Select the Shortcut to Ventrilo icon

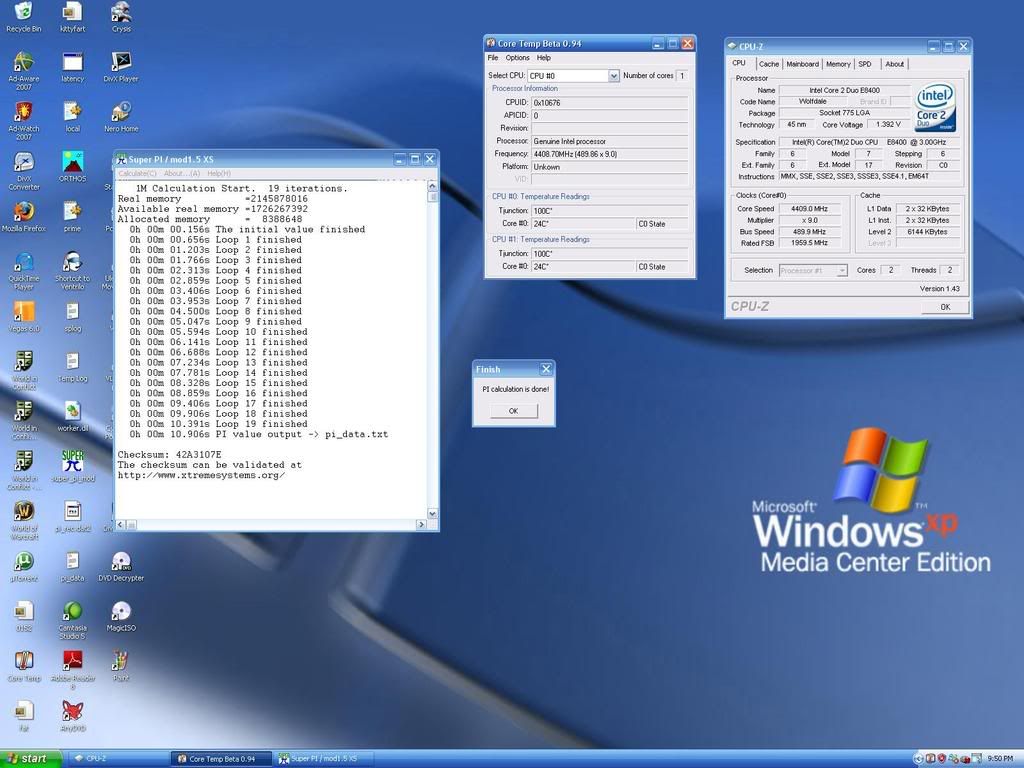[x=72, y=270]
